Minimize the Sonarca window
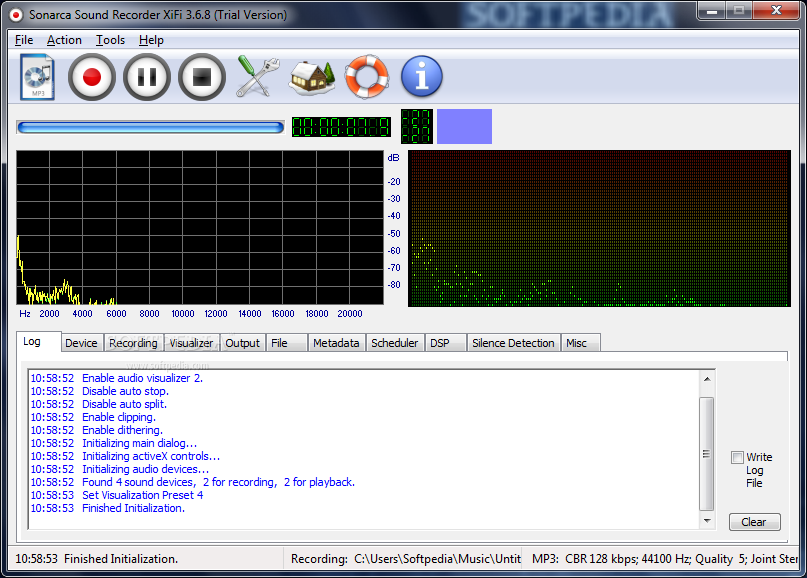The image size is (807, 578). click(x=712, y=10)
